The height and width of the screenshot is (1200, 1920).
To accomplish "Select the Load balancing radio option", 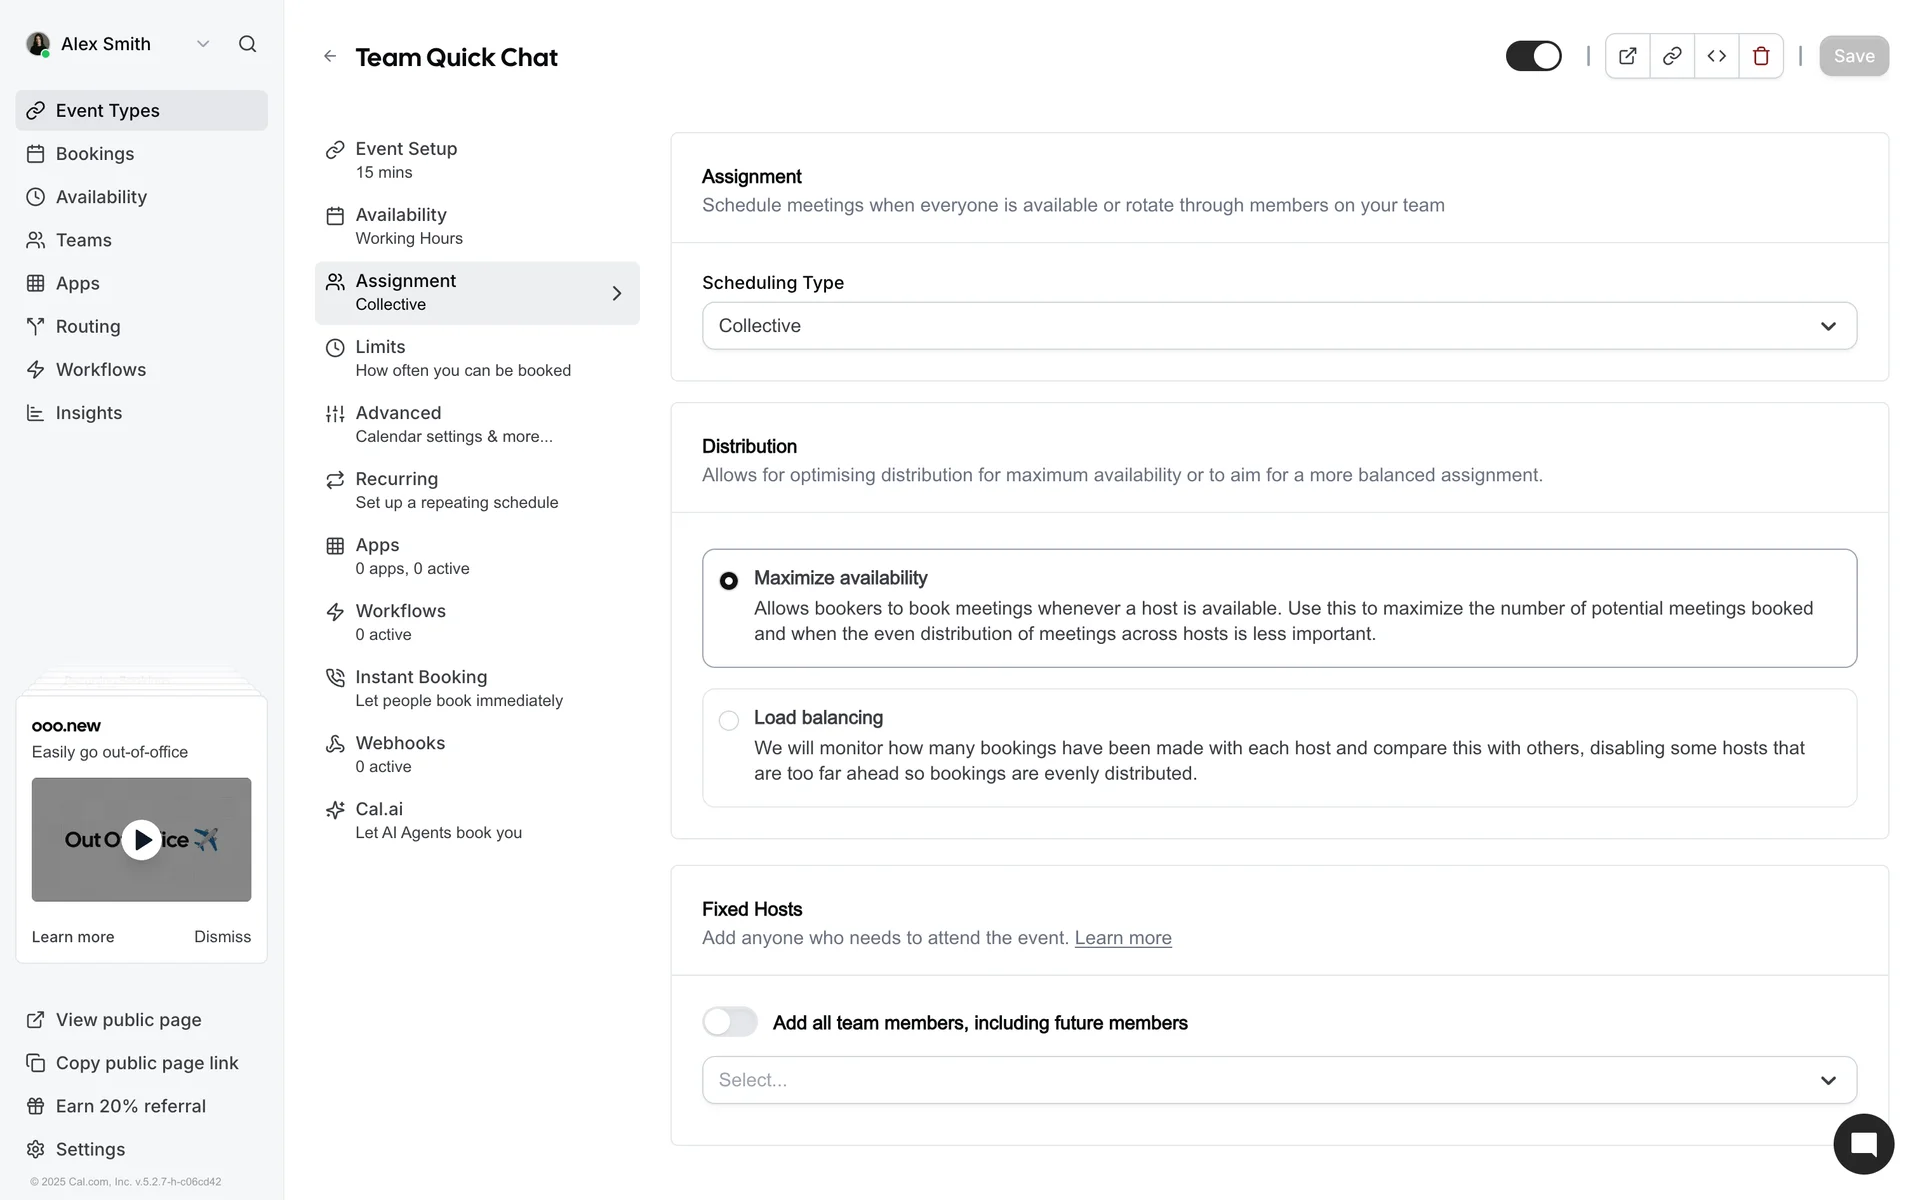I will 729,720.
